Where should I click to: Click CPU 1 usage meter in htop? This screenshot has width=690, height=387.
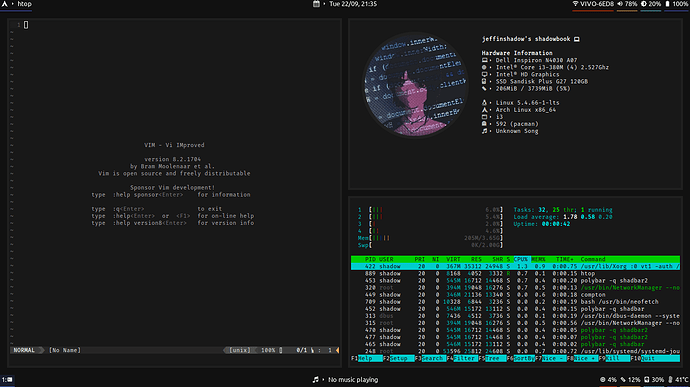click(430, 210)
